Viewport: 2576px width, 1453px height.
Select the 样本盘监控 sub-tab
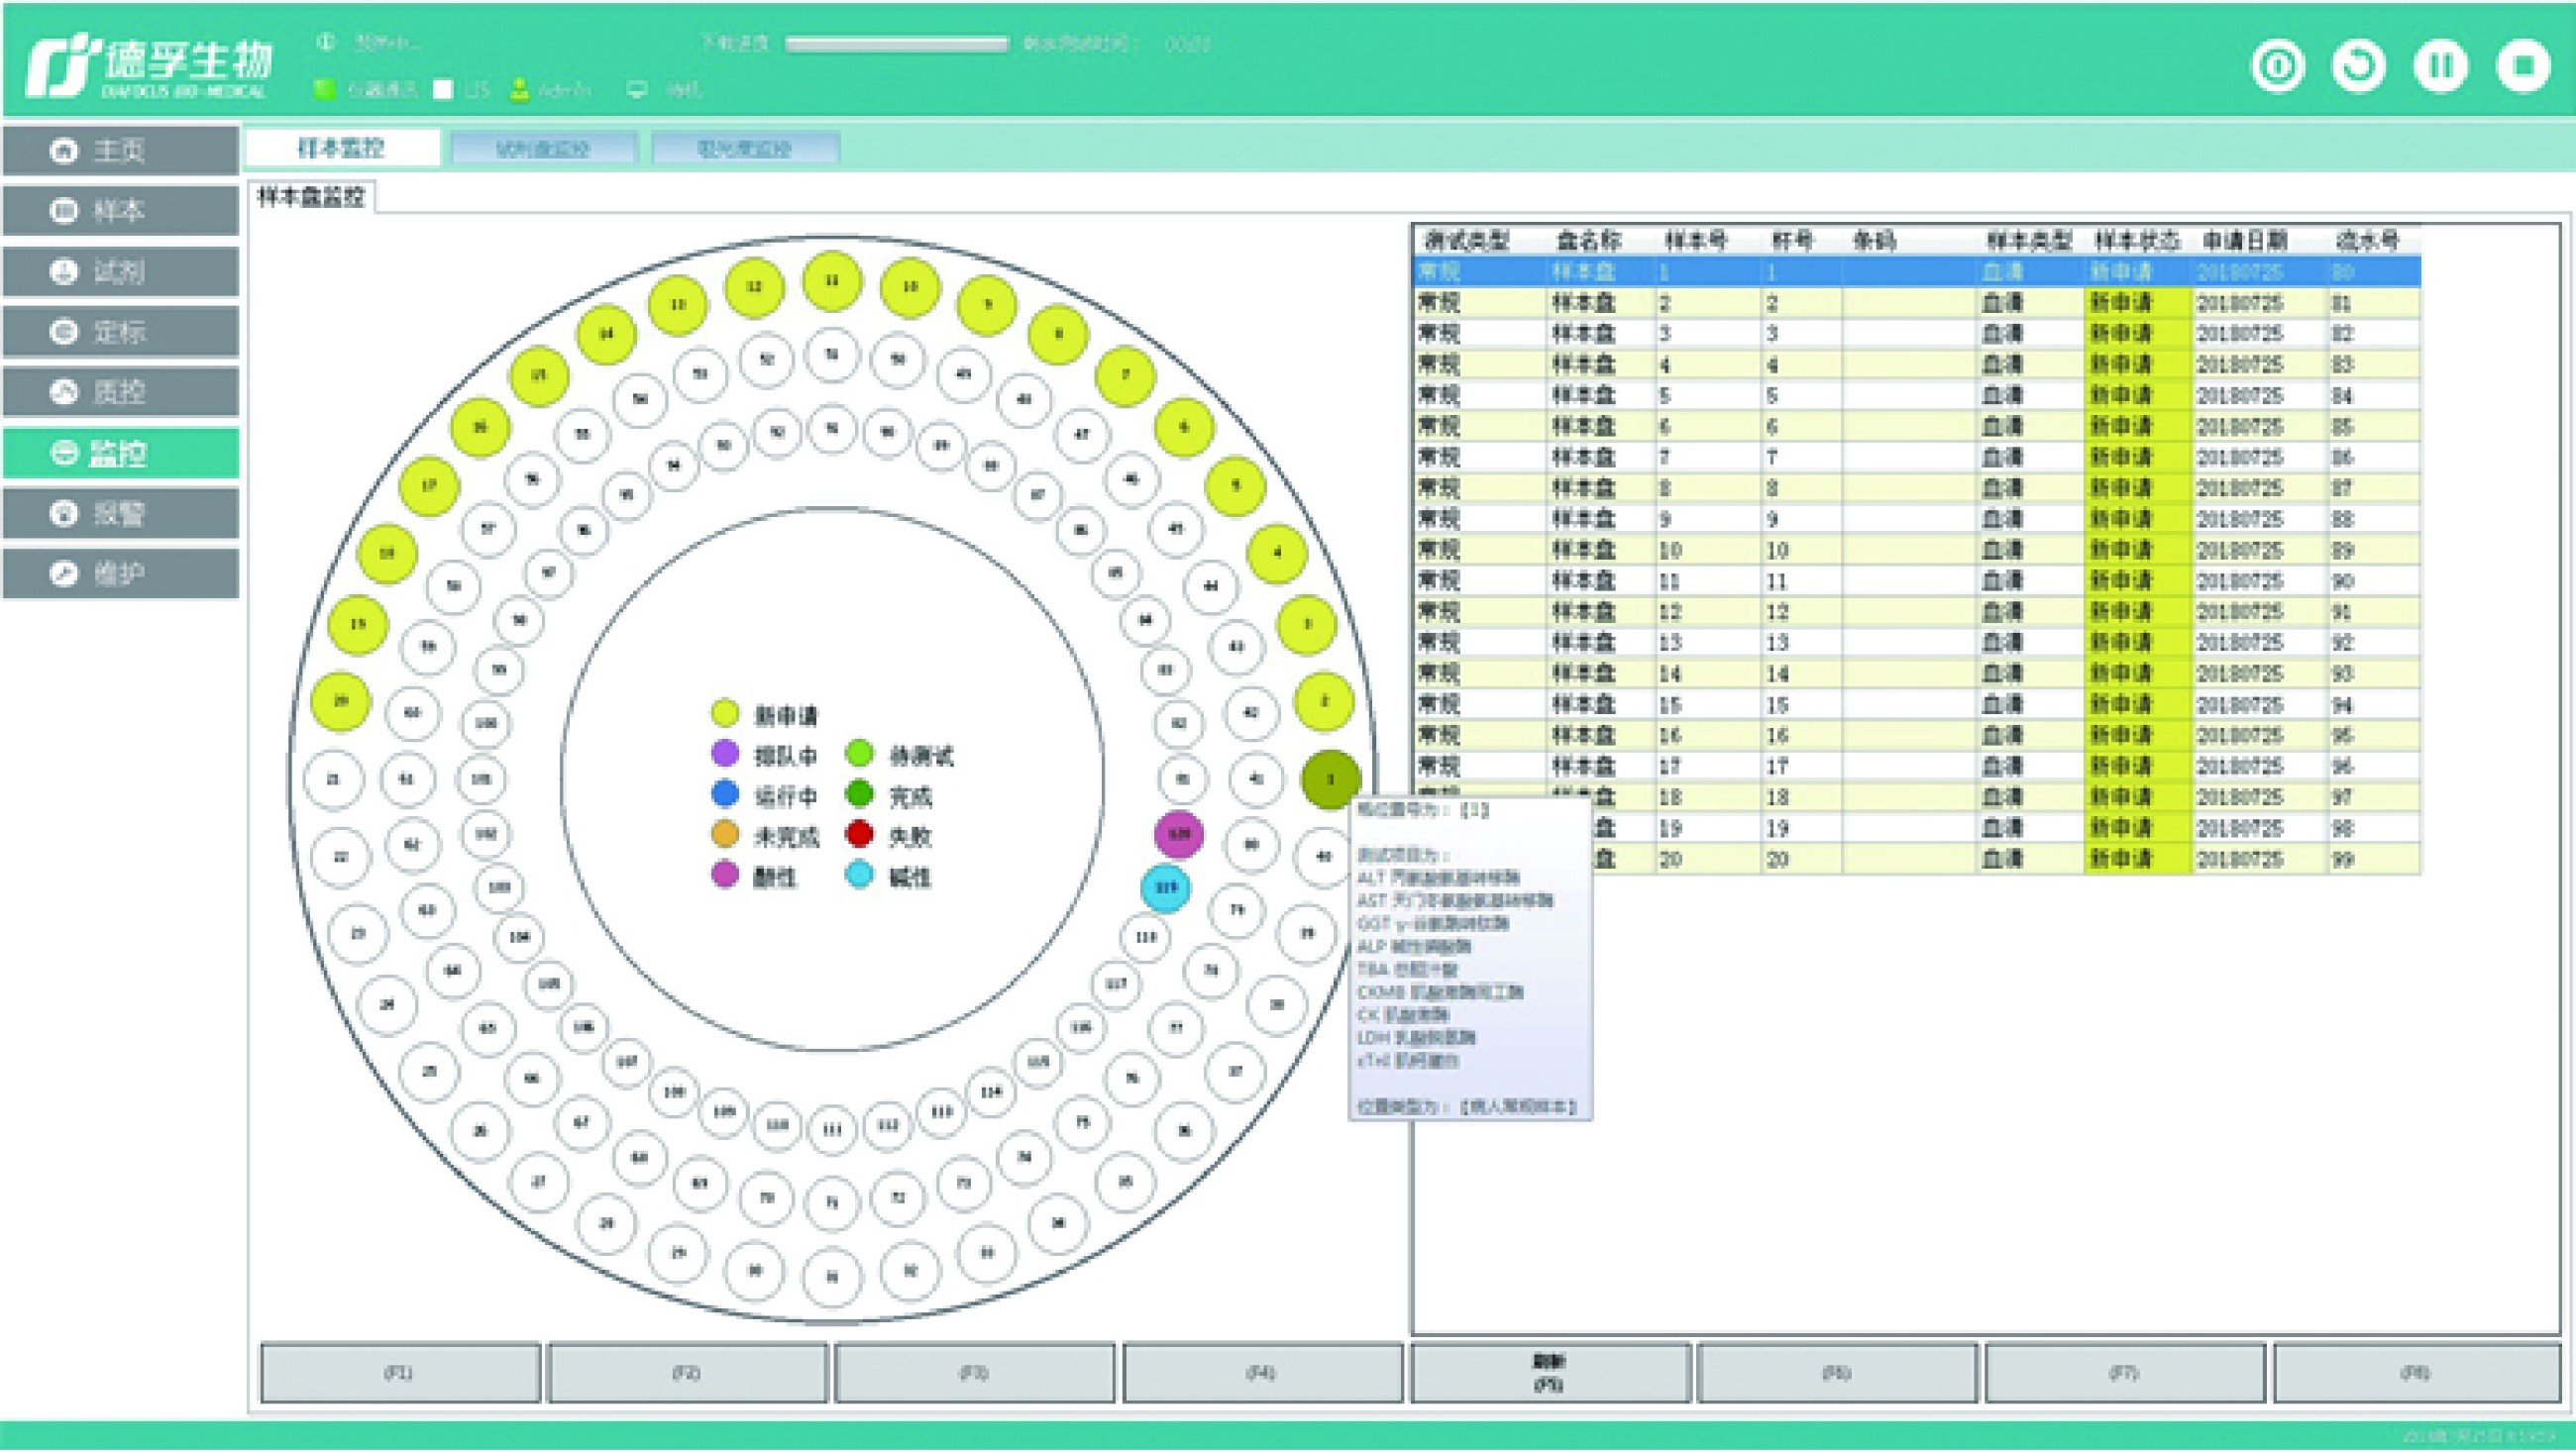pyautogui.click(x=311, y=197)
